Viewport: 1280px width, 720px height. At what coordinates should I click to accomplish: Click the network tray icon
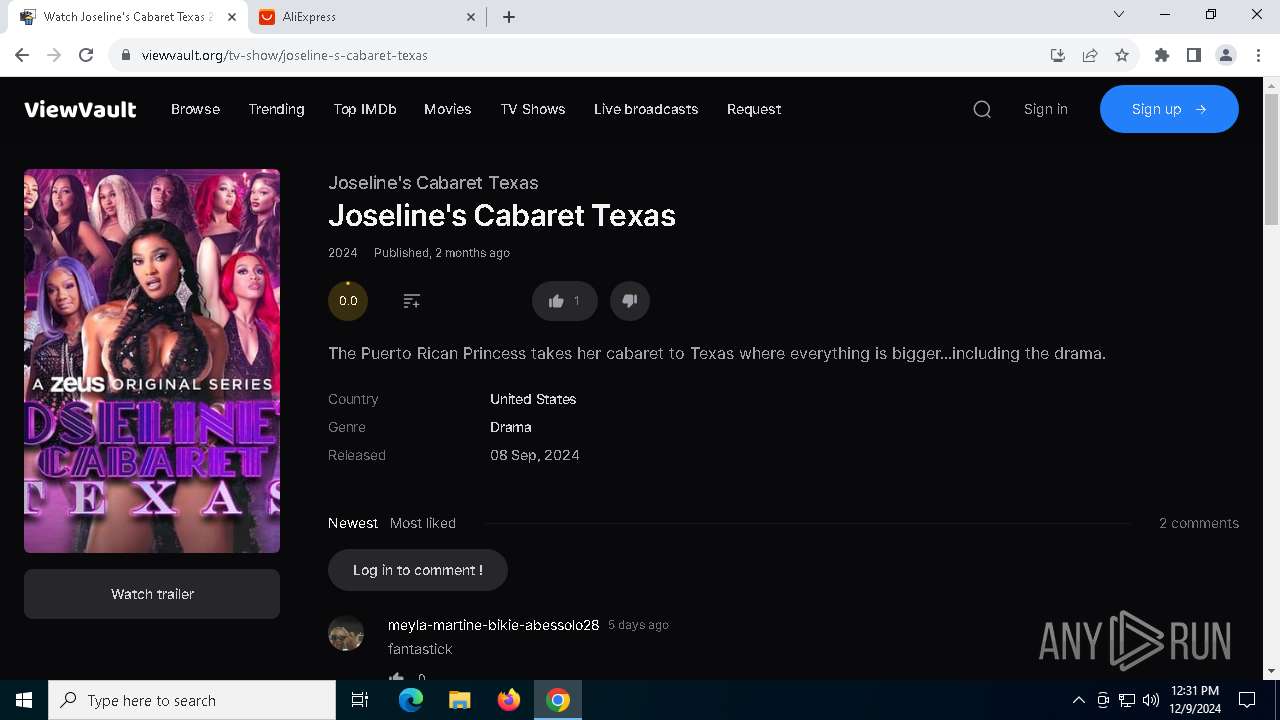point(1127,700)
